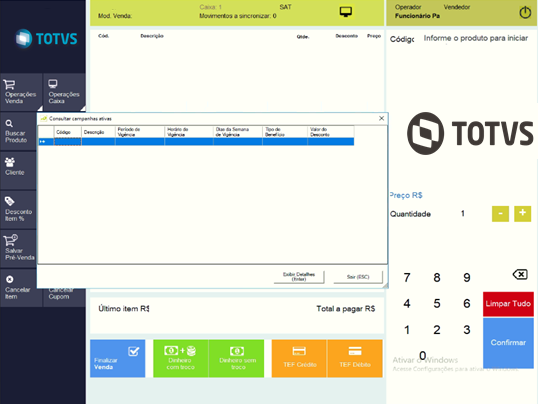Click Qtde. column header in sale list
Image resolution: width=538 pixels, height=404 pixels.
(x=303, y=37)
